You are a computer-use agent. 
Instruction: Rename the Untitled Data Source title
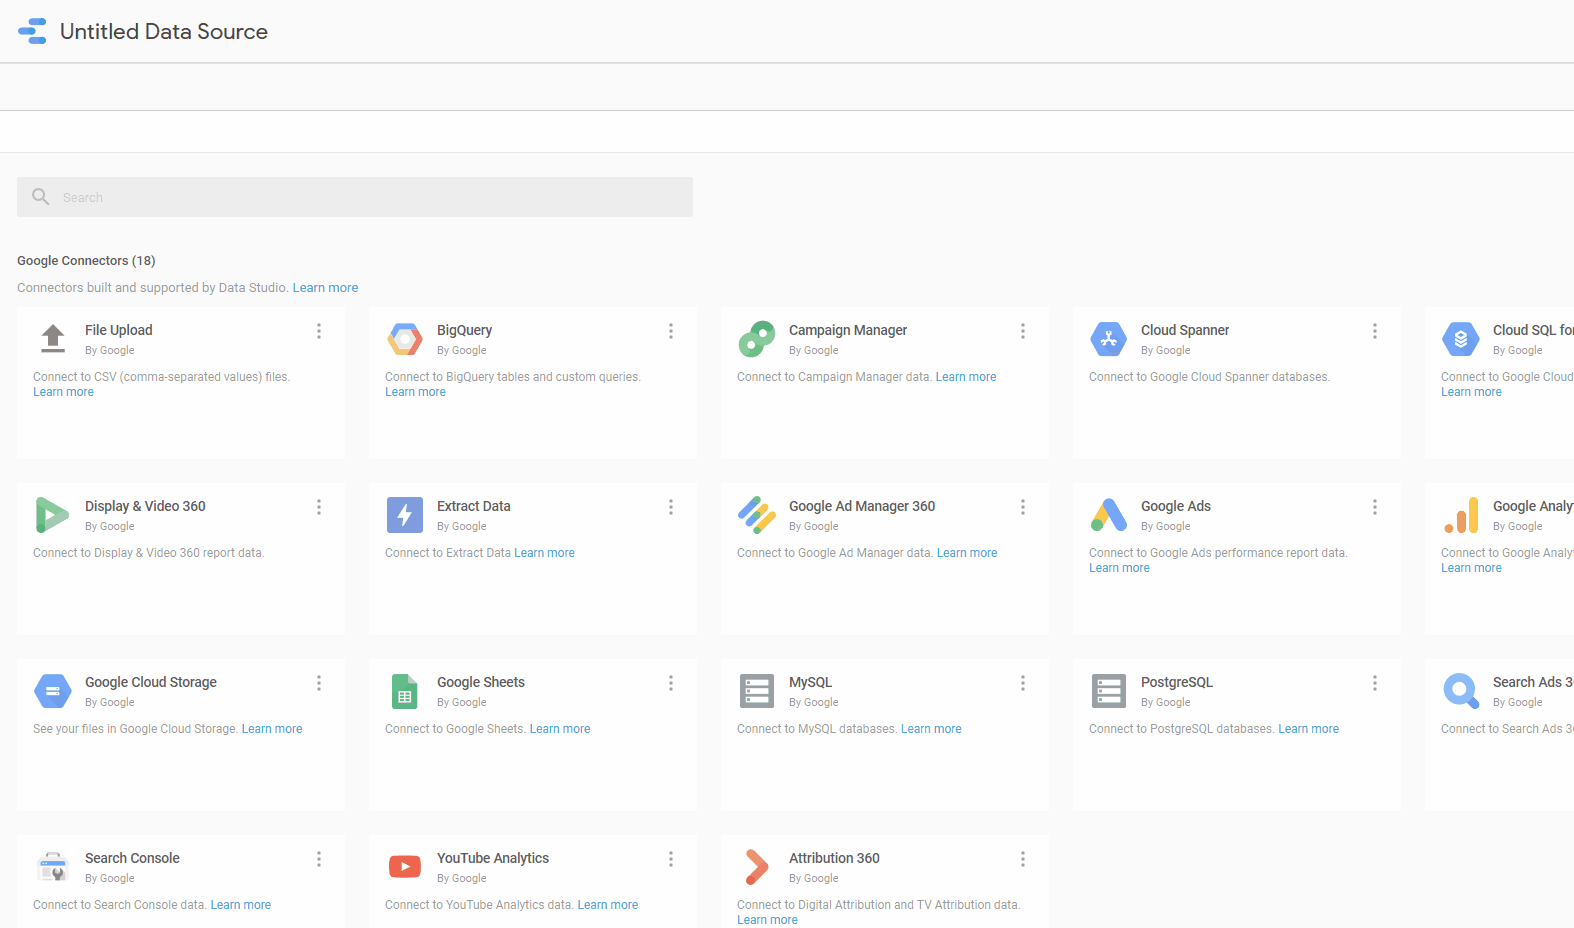point(164,31)
